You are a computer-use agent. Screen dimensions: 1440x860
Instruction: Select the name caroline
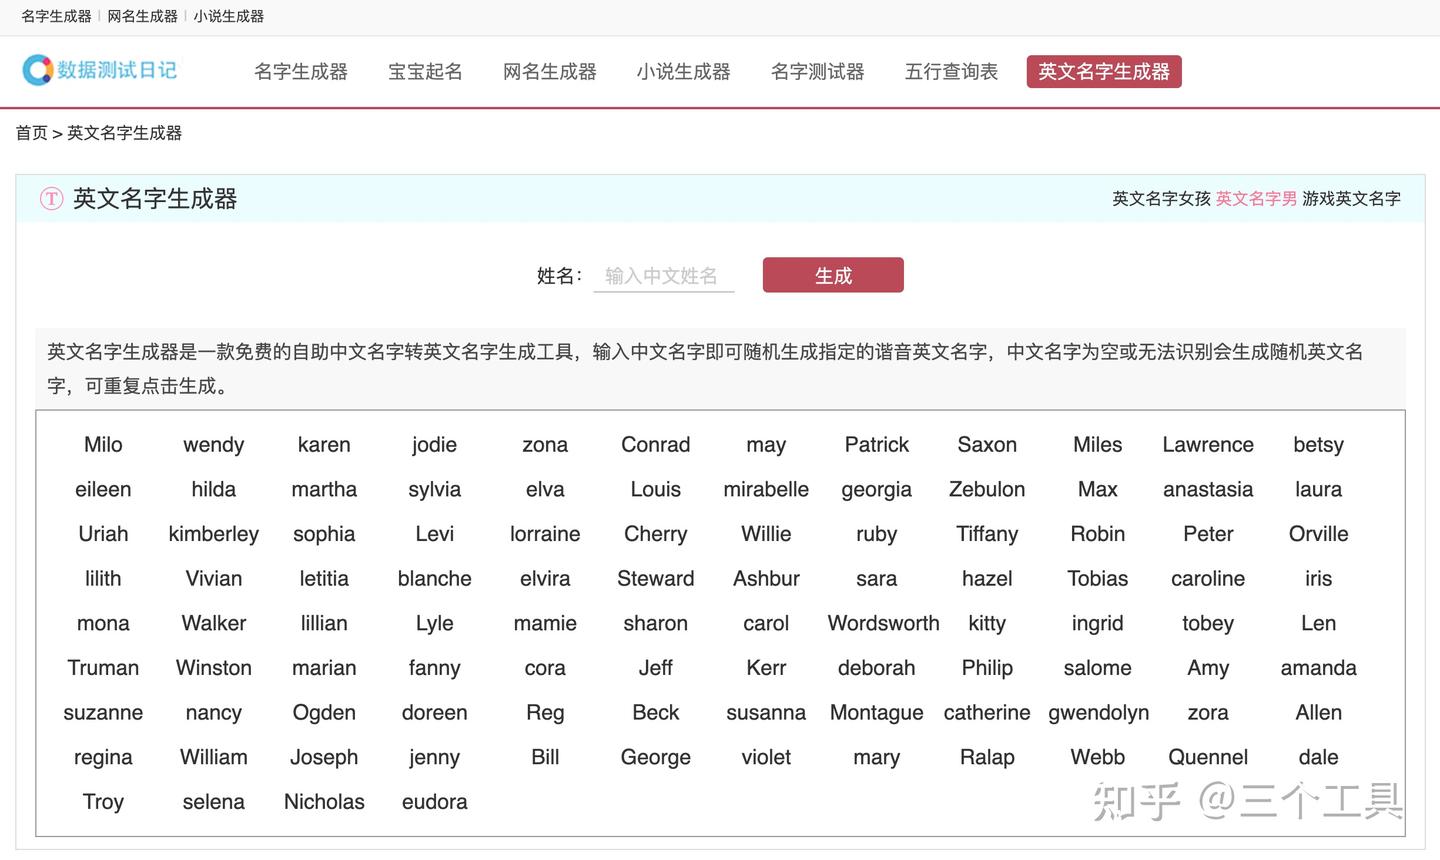click(x=1208, y=579)
